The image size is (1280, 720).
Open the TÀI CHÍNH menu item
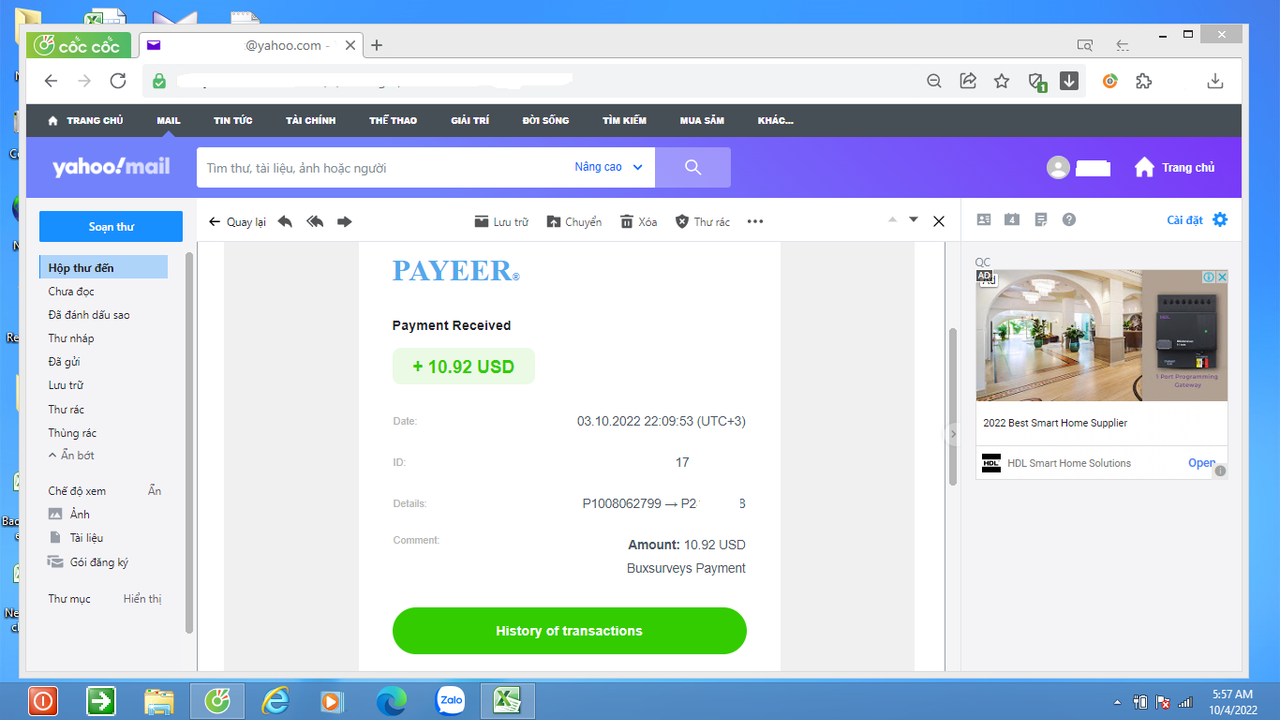click(x=310, y=121)
